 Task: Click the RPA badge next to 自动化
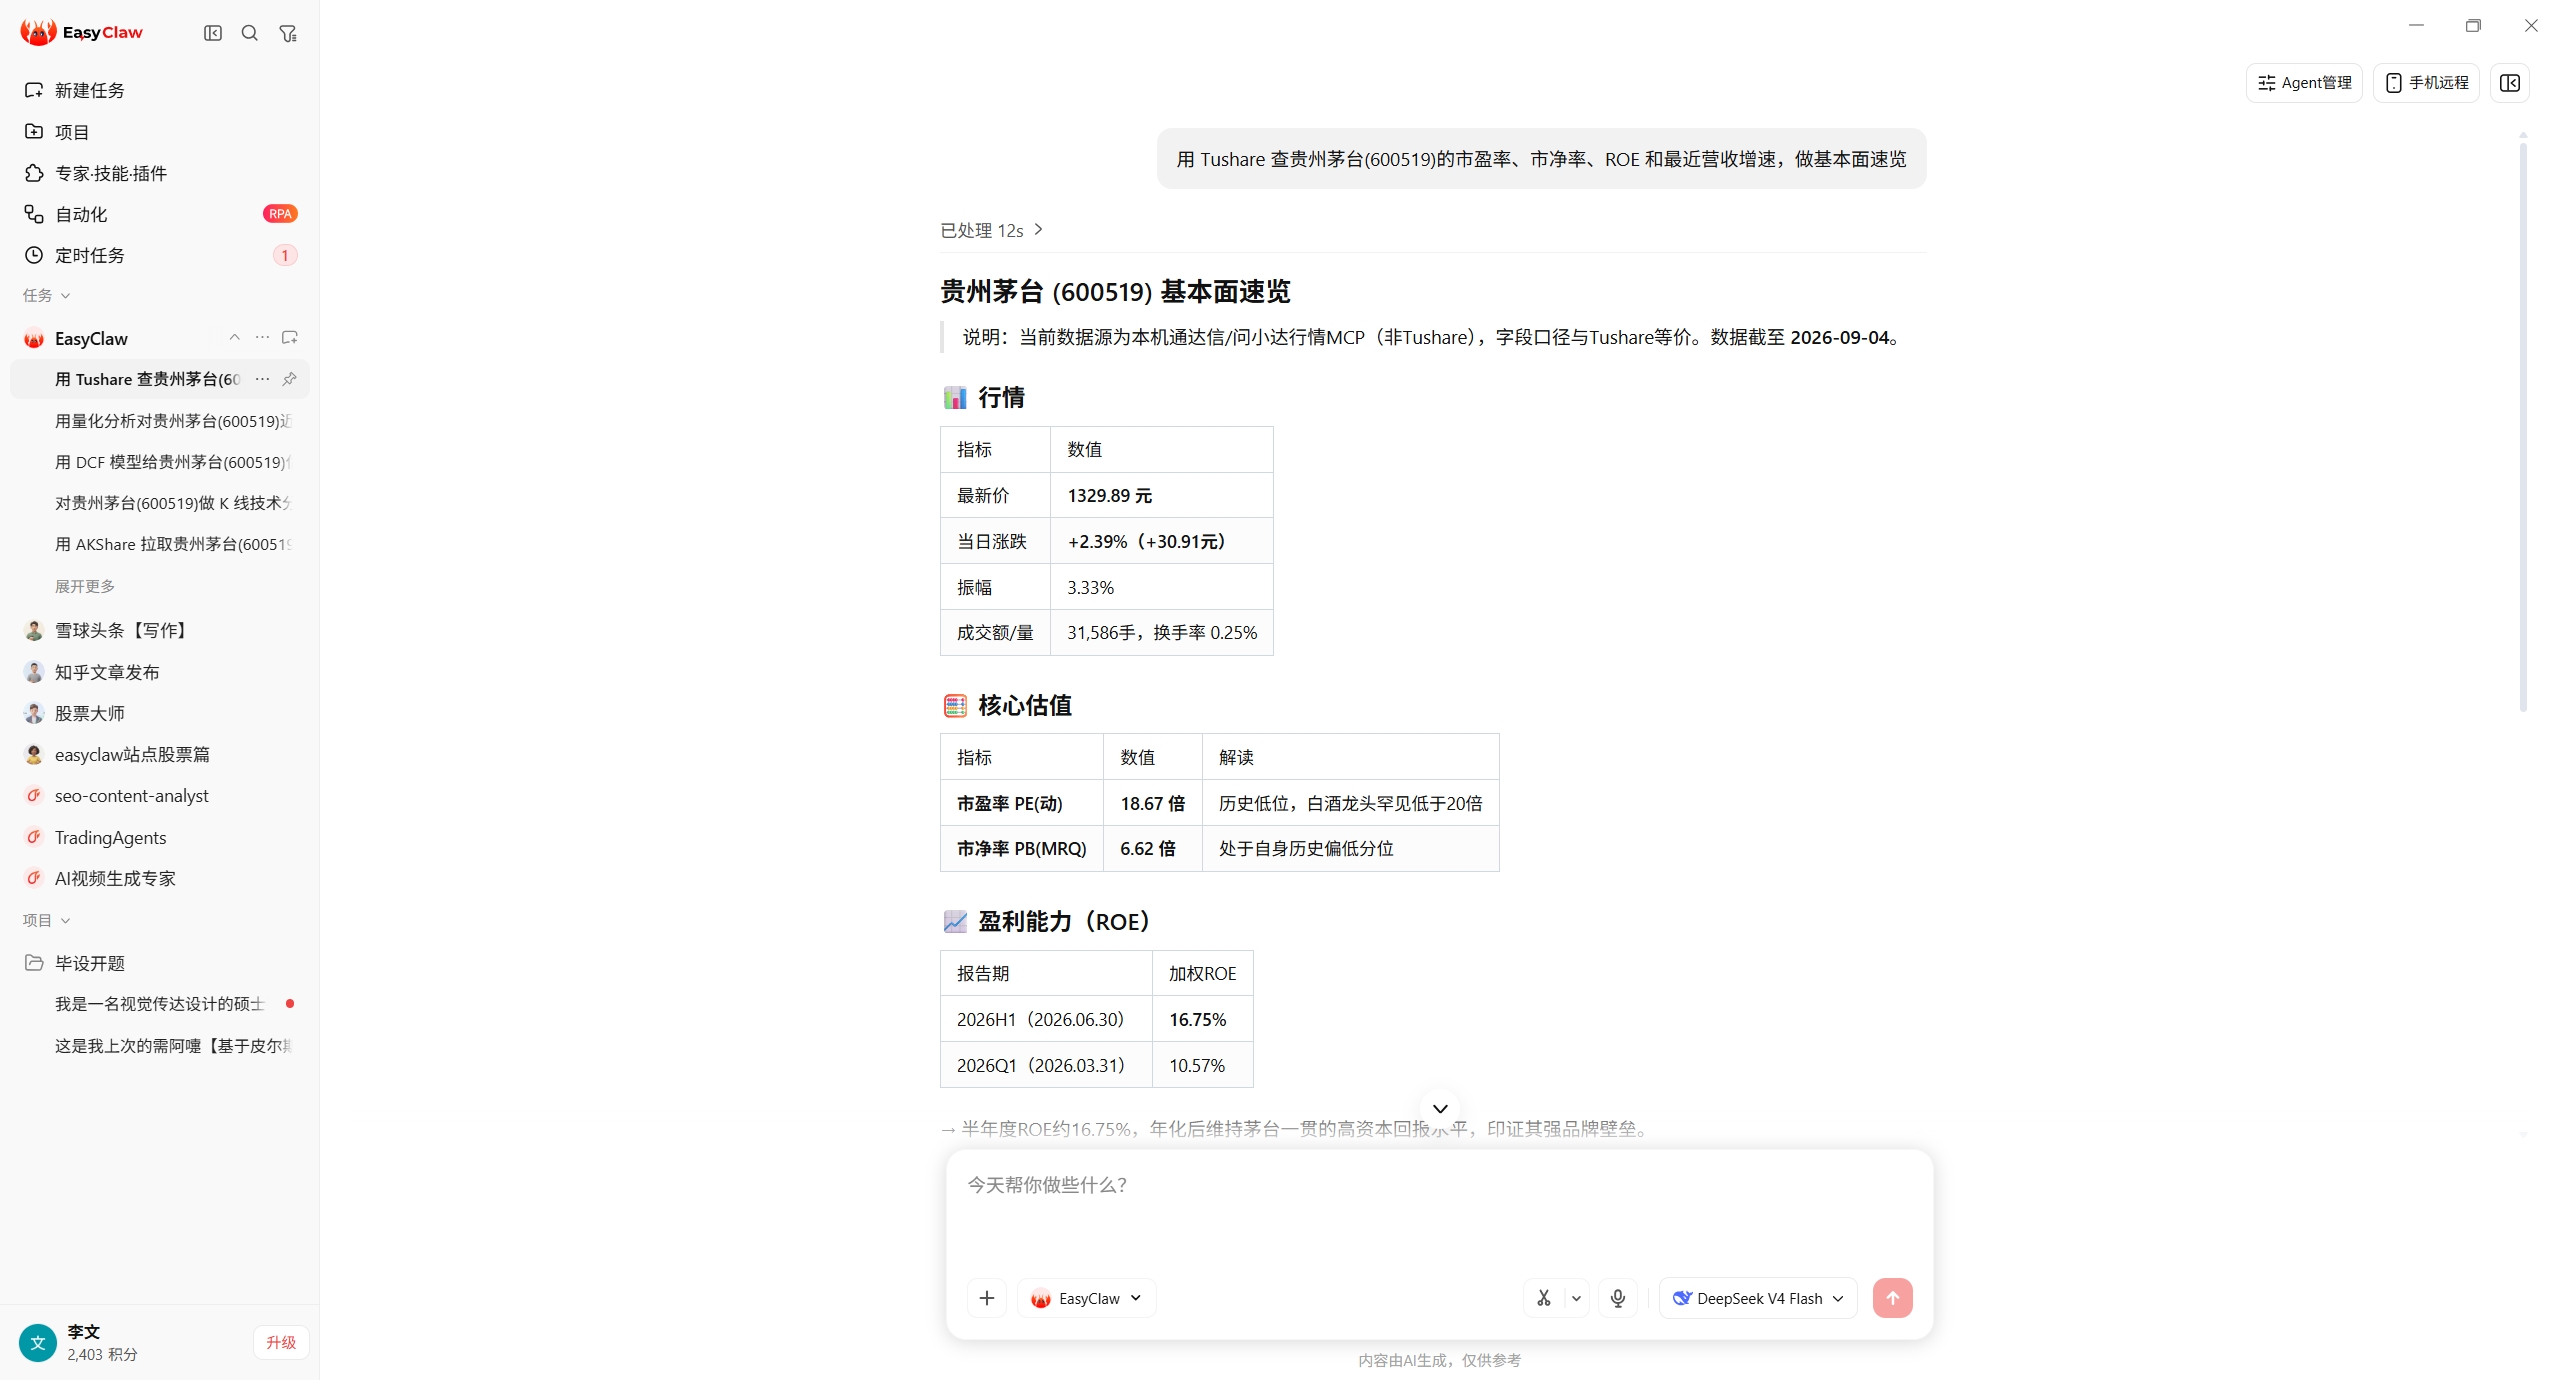tap(280, 214)
